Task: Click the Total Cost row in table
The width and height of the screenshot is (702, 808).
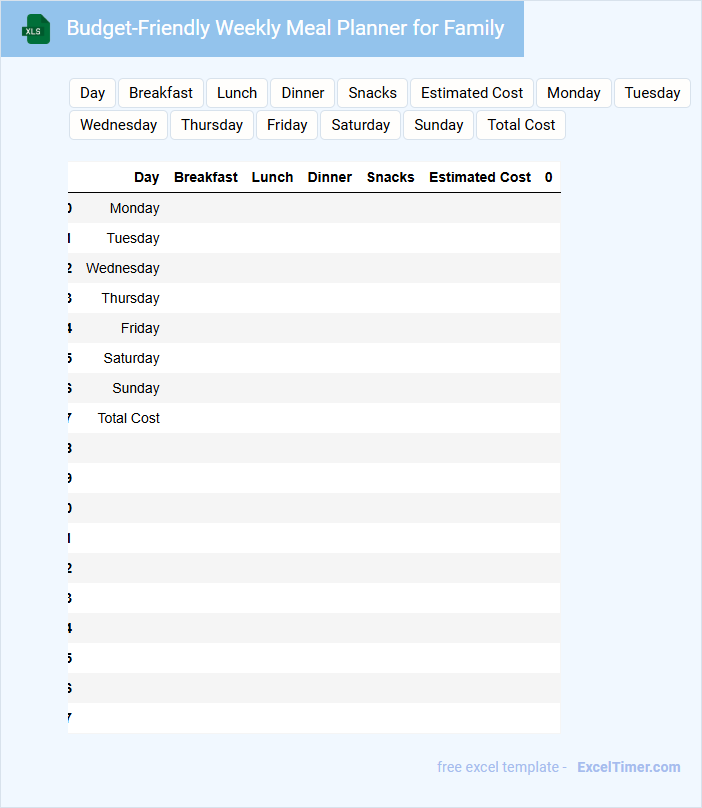Action: click(129, 418)
